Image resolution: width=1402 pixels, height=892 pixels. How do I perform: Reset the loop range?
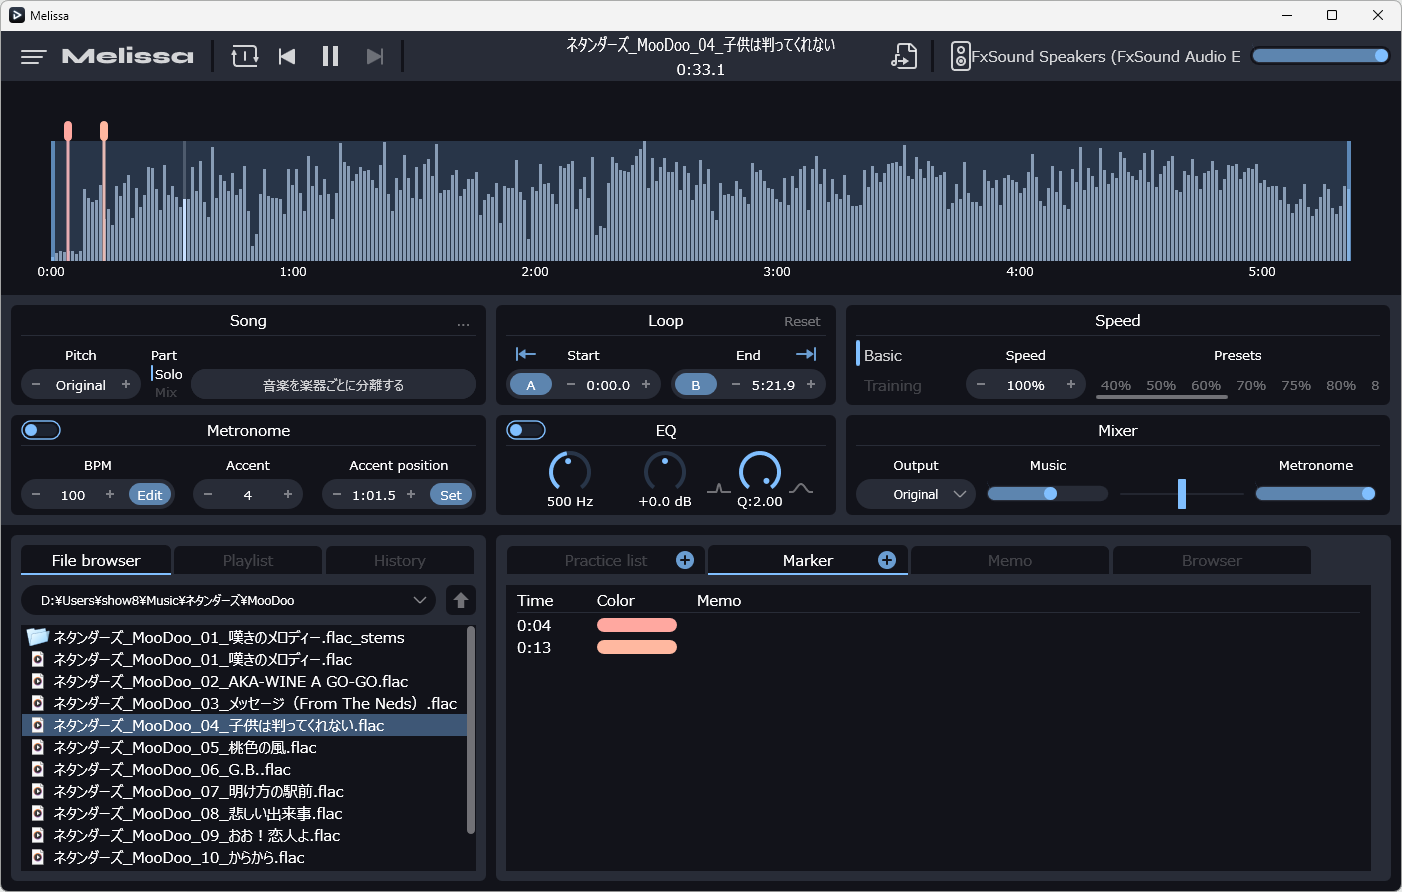click(801, 322)
